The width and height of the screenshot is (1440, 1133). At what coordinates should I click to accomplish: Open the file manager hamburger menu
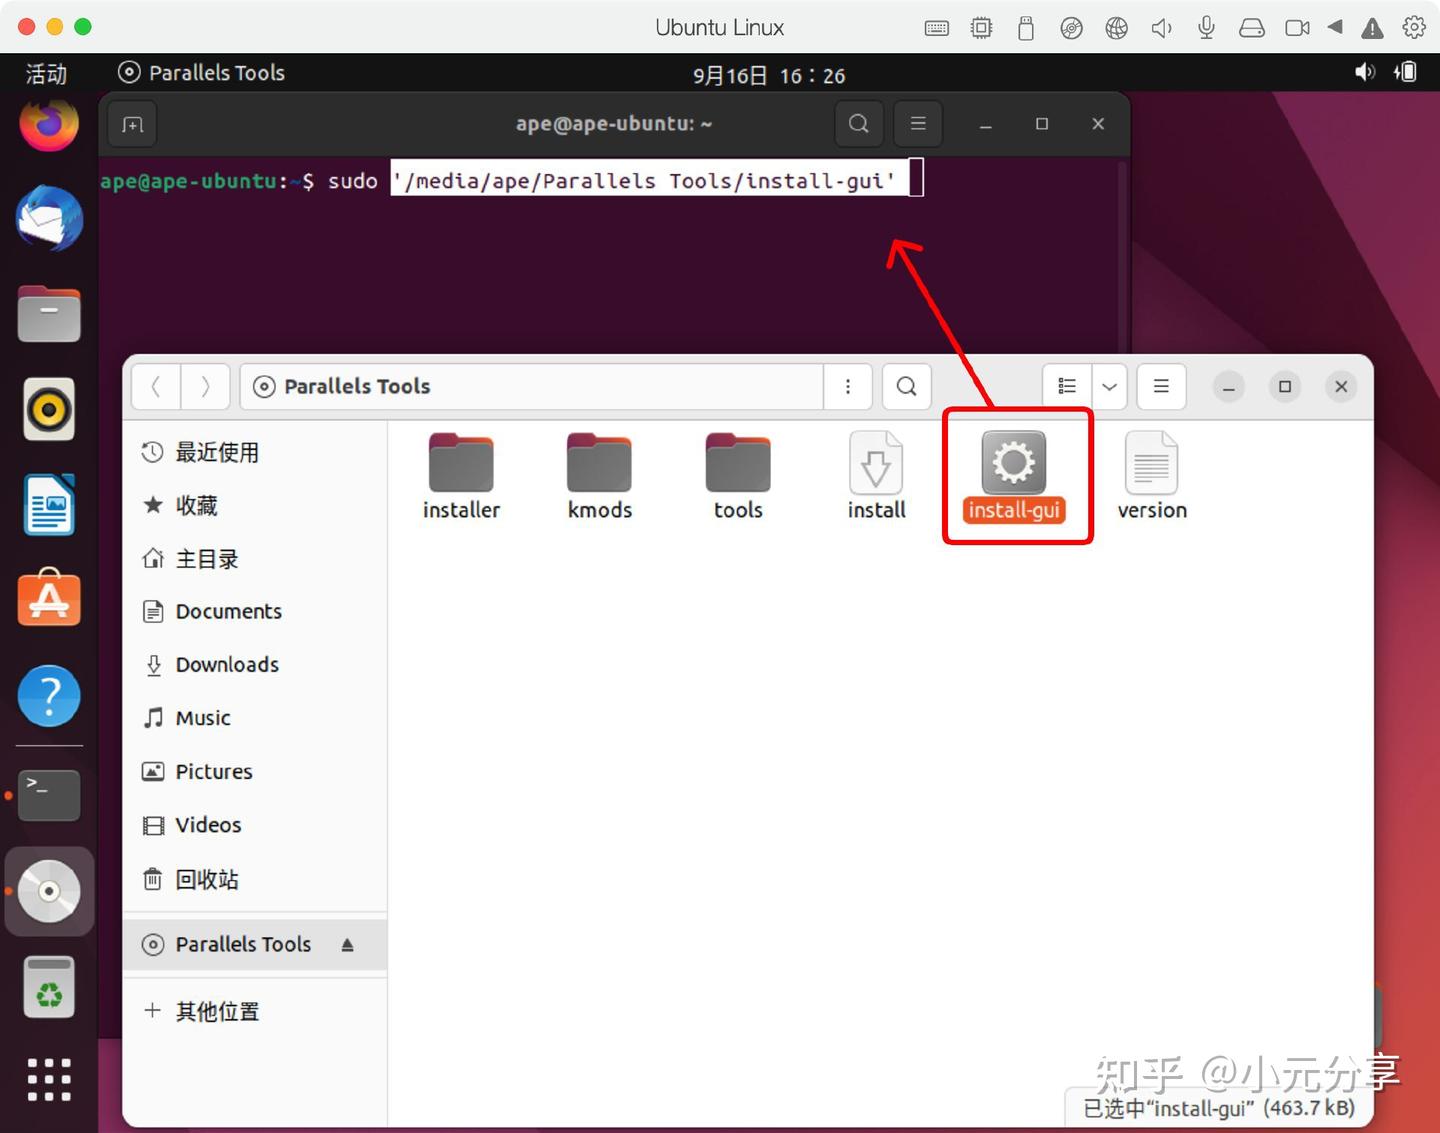pos(1160,386)
